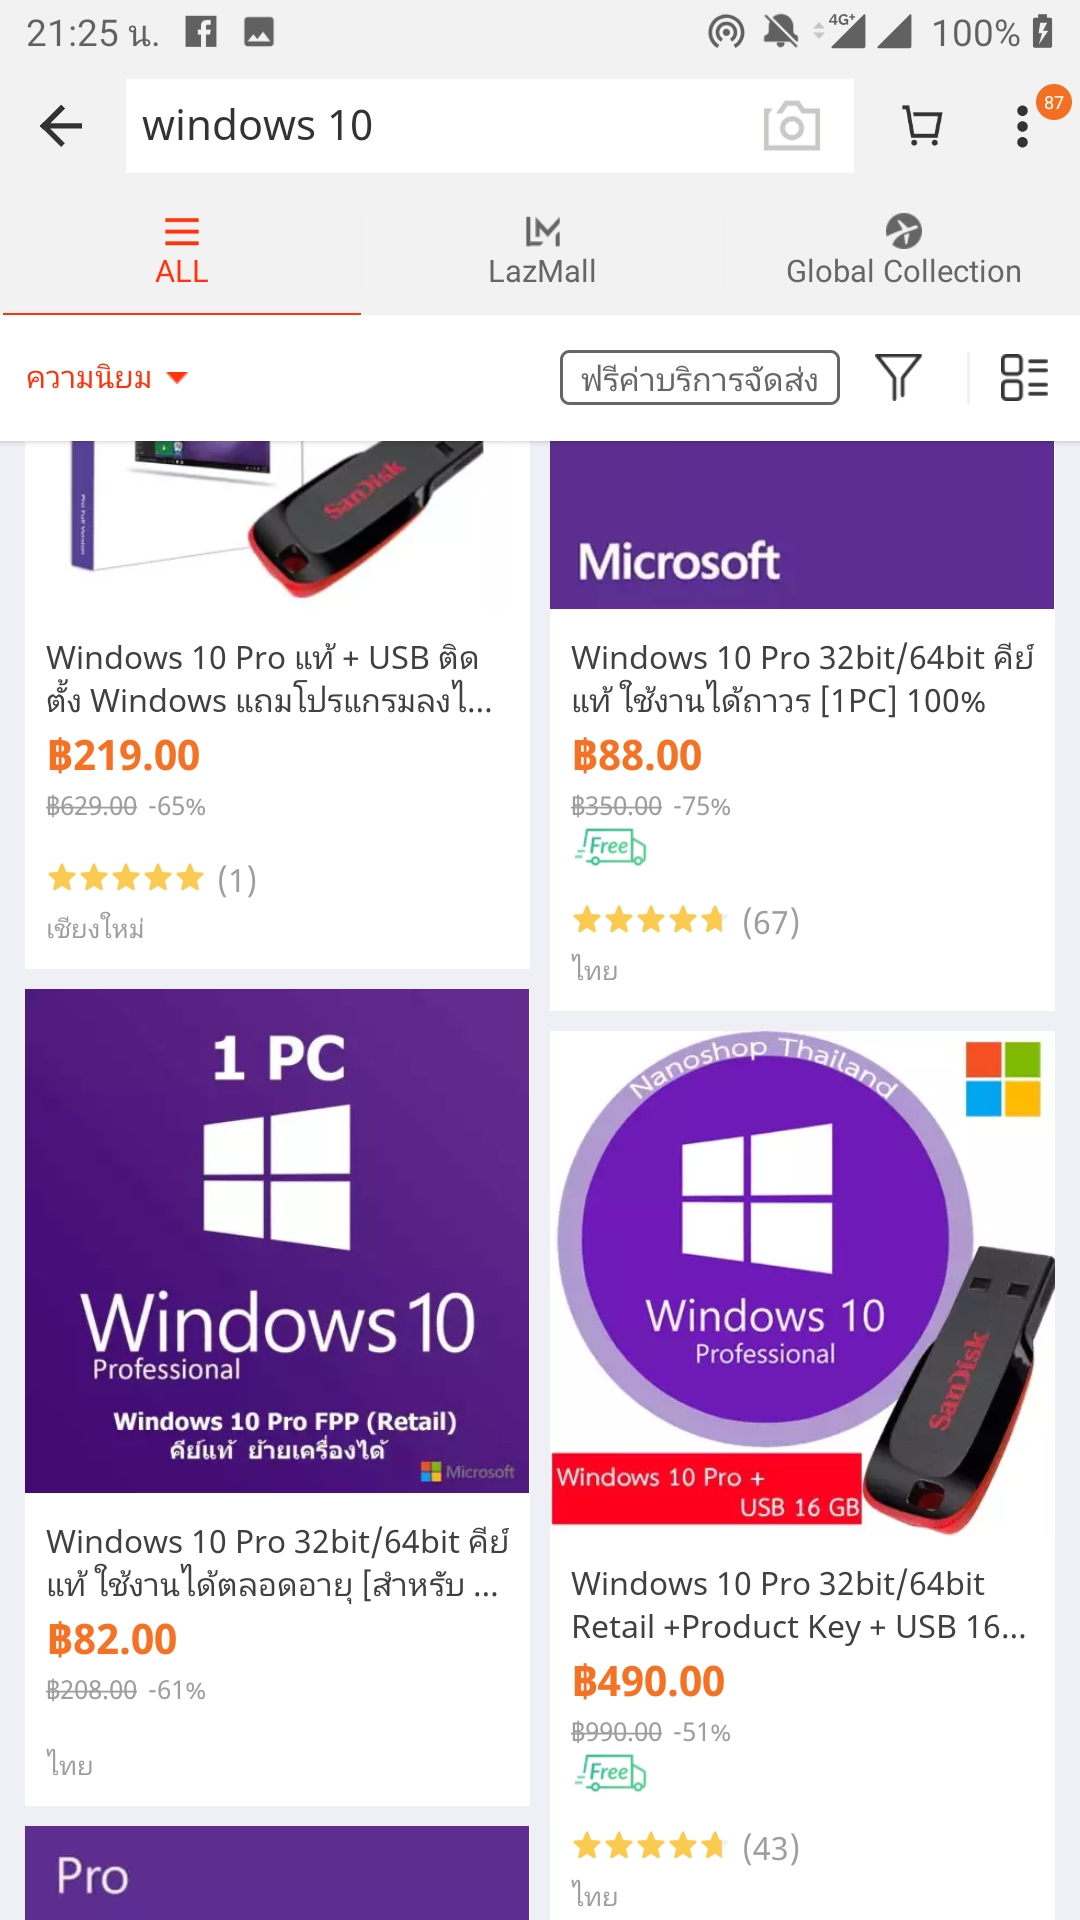Switch to the Global Collection tab

pyautogui.click(x=903, y=252)
